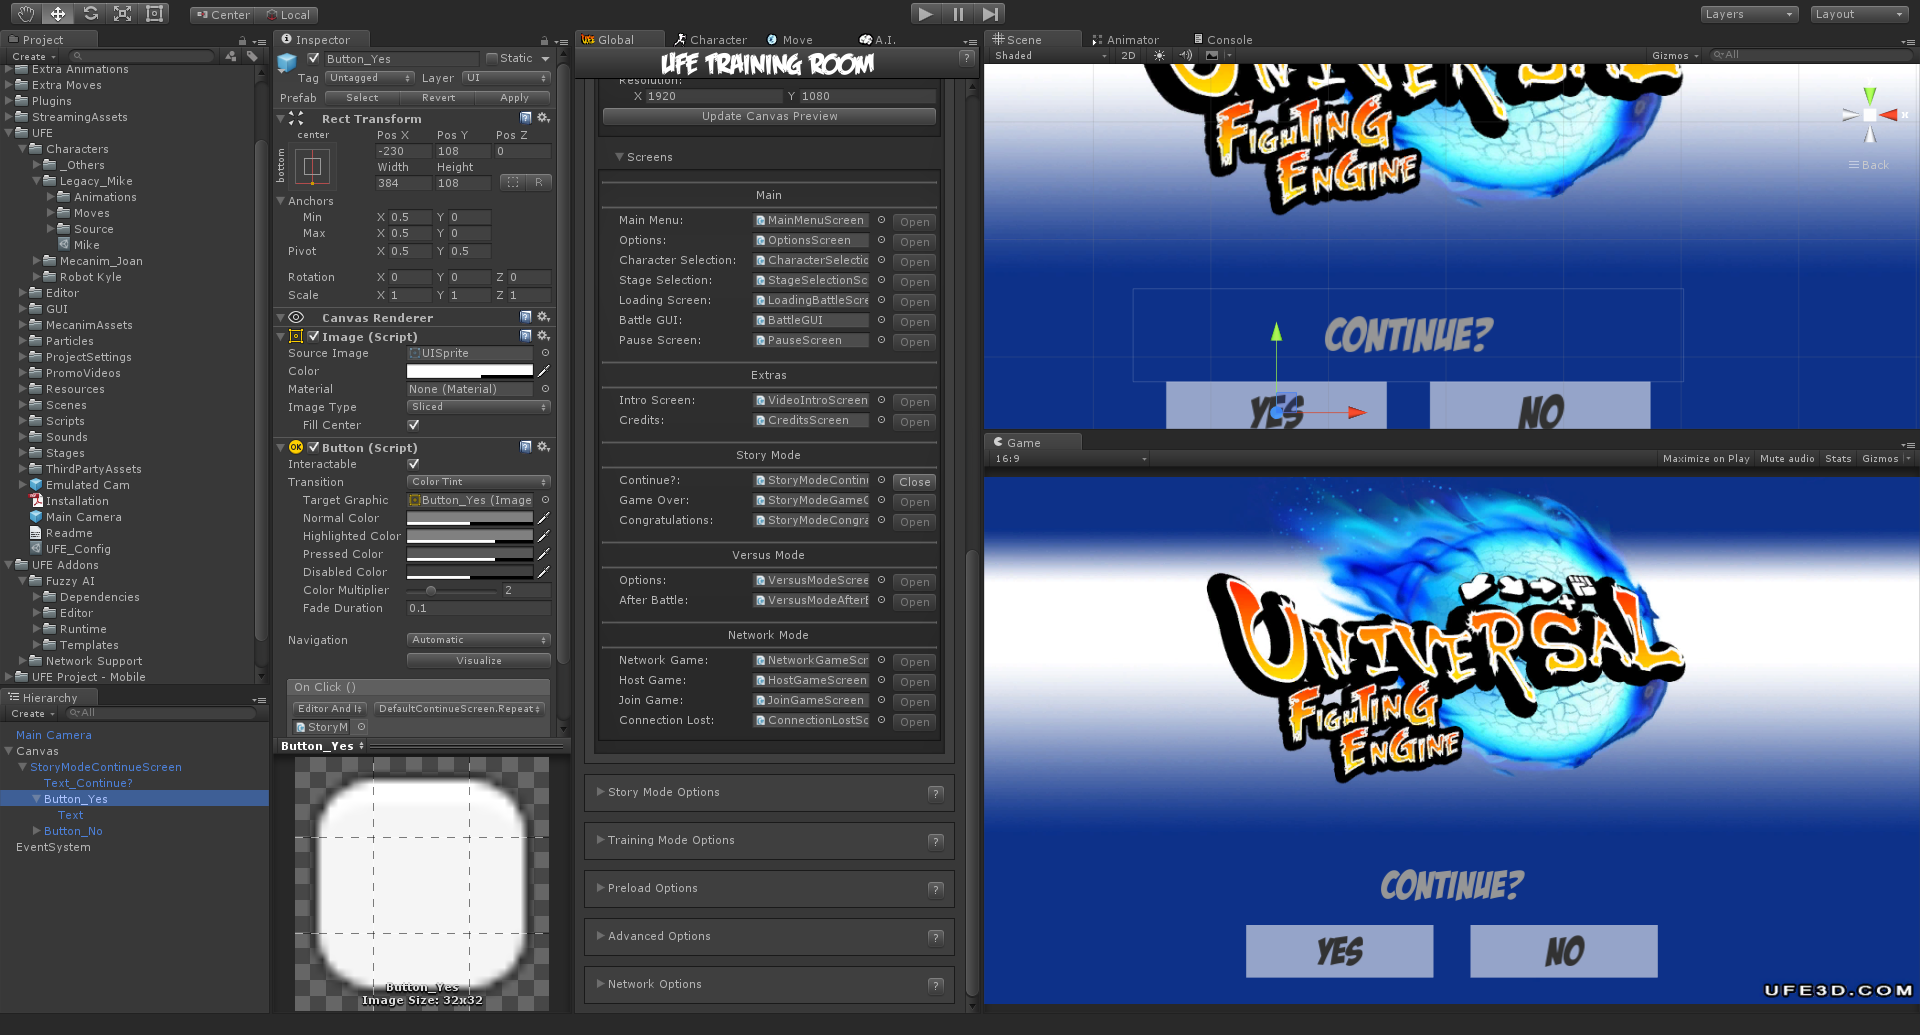
Task: Click the object picker next to Source Image
Action: point(545,353)
